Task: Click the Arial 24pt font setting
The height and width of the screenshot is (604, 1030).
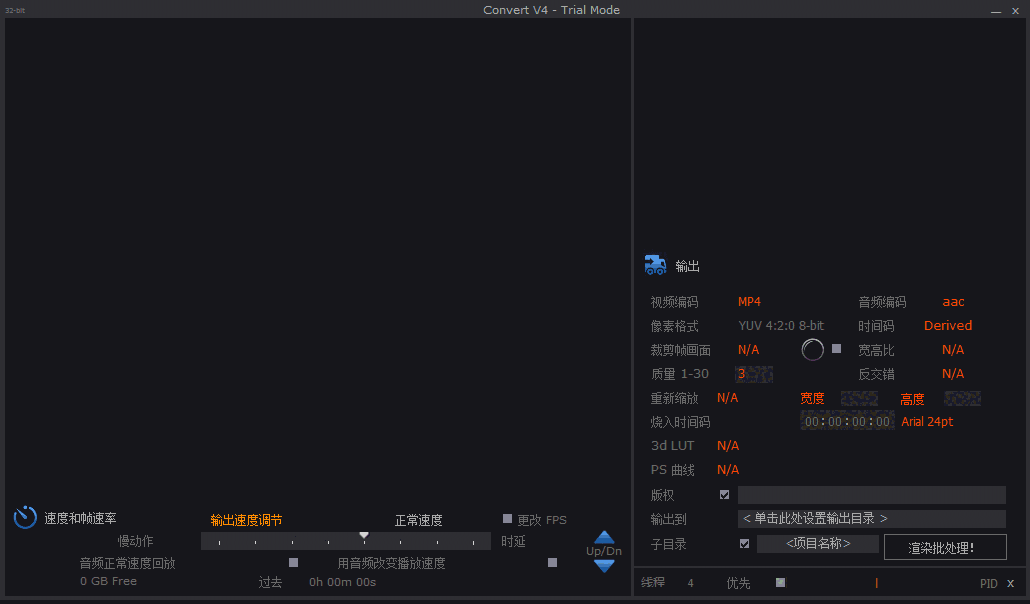Action: 926,421
